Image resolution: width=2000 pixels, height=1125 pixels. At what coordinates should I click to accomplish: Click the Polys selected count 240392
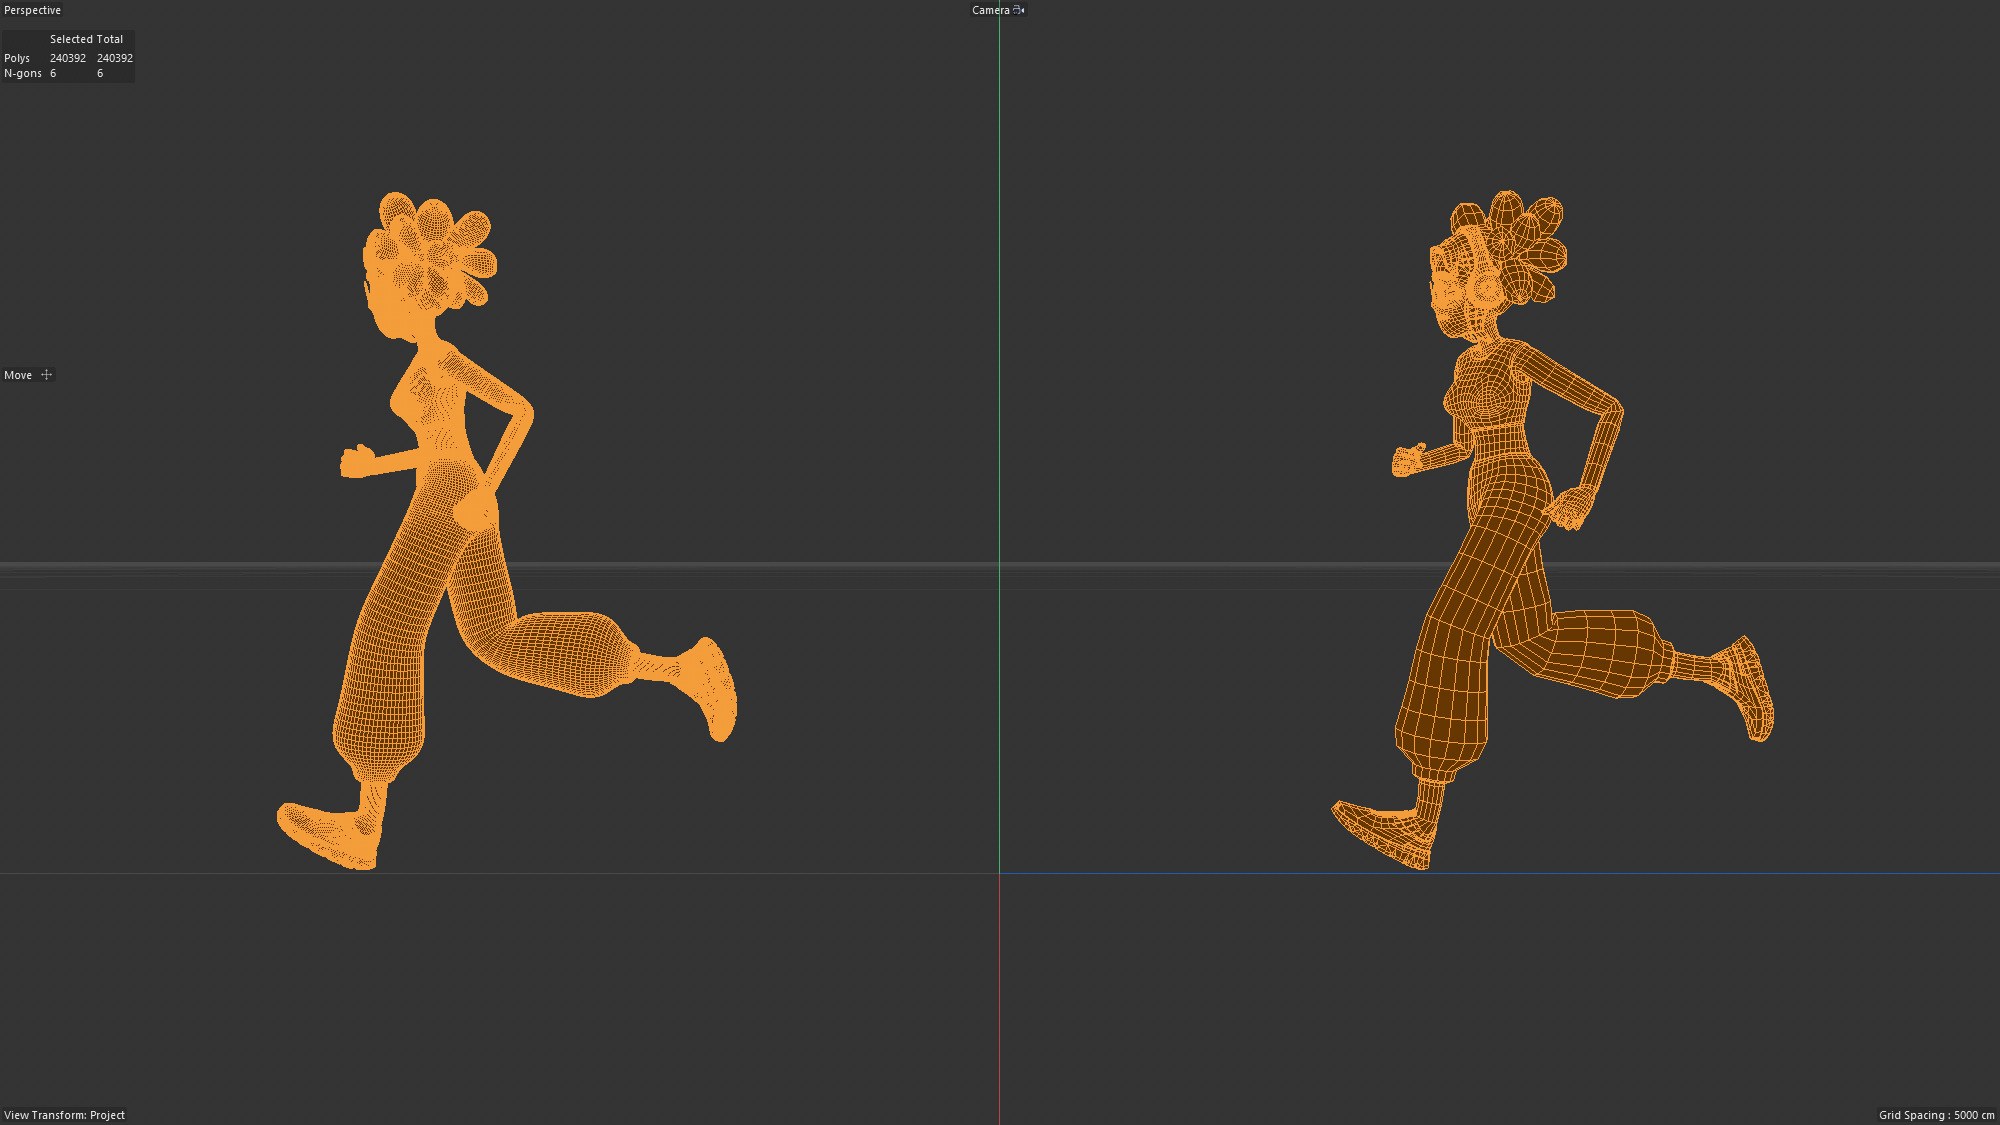point(68,58)
